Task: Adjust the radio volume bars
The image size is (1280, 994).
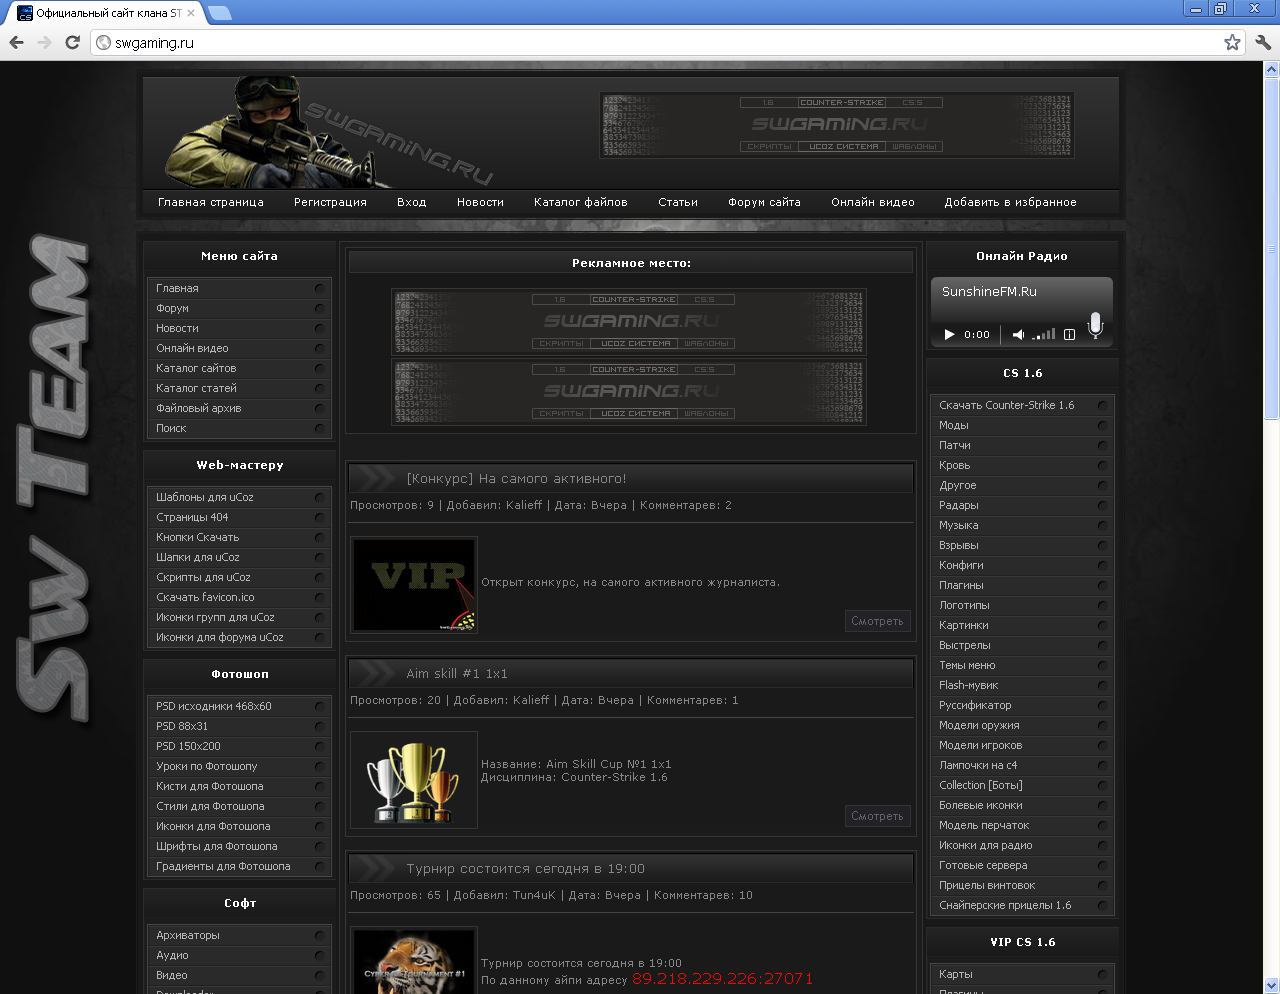Action: [1044, 335]
